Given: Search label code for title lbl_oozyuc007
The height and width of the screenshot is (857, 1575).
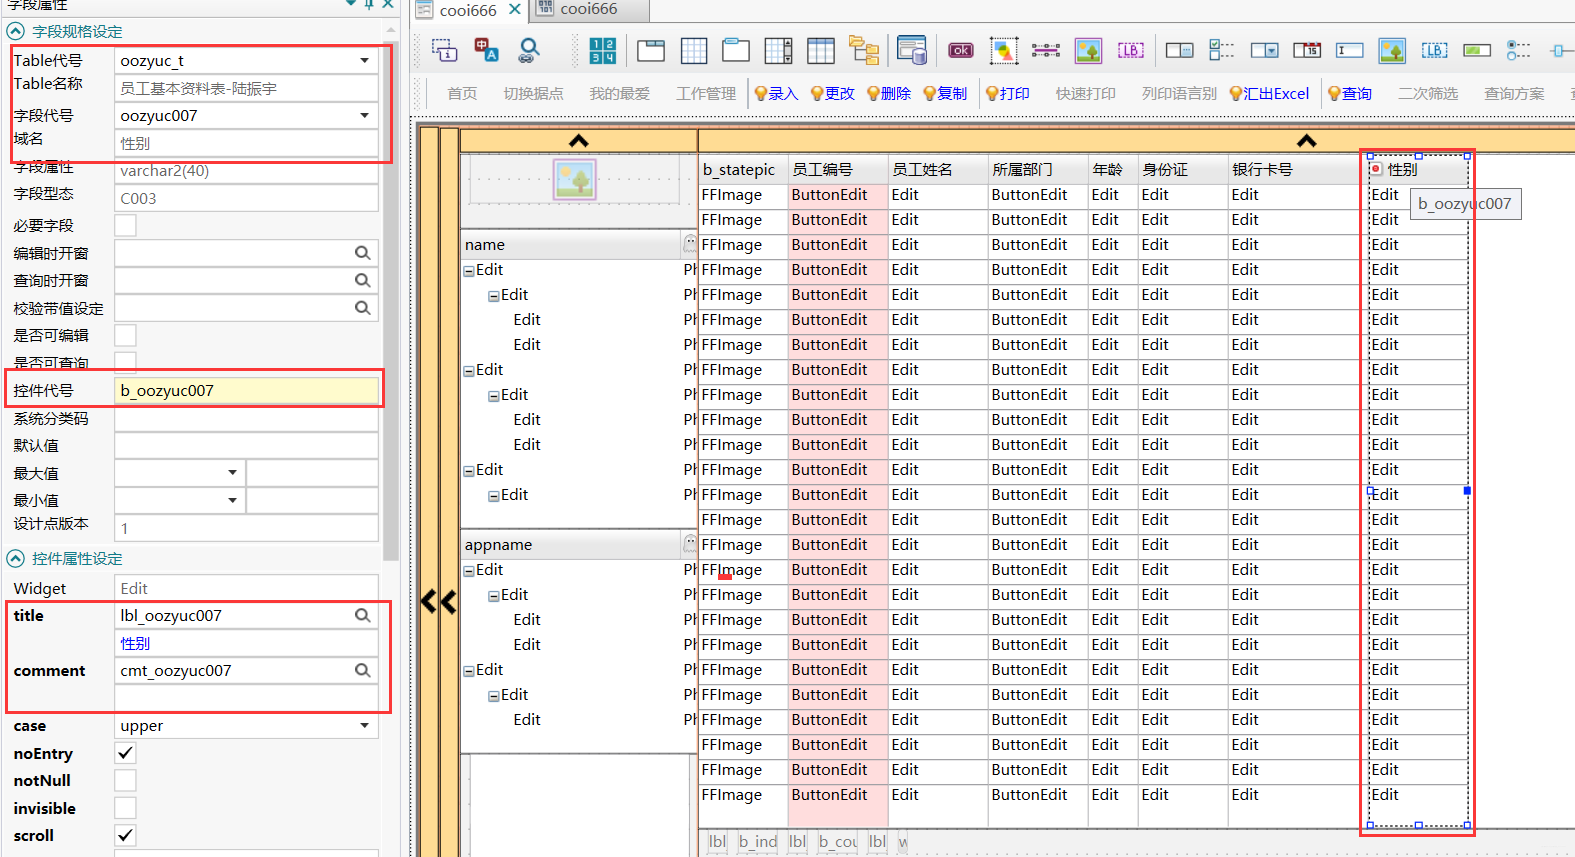Looking at the screenshot, I should (x=363, y=615).
